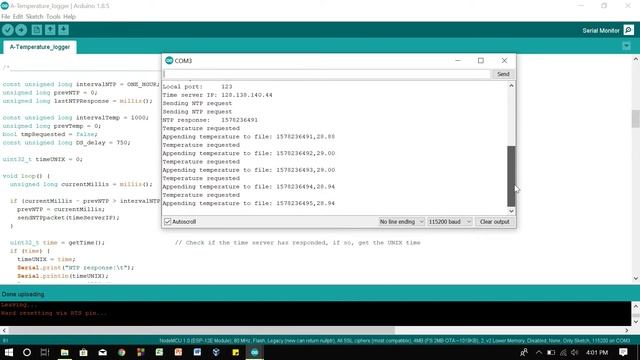Click the Arduino IDE taskbar icon
This screenshot has height=360, width=640.
(x=255, y=352)
